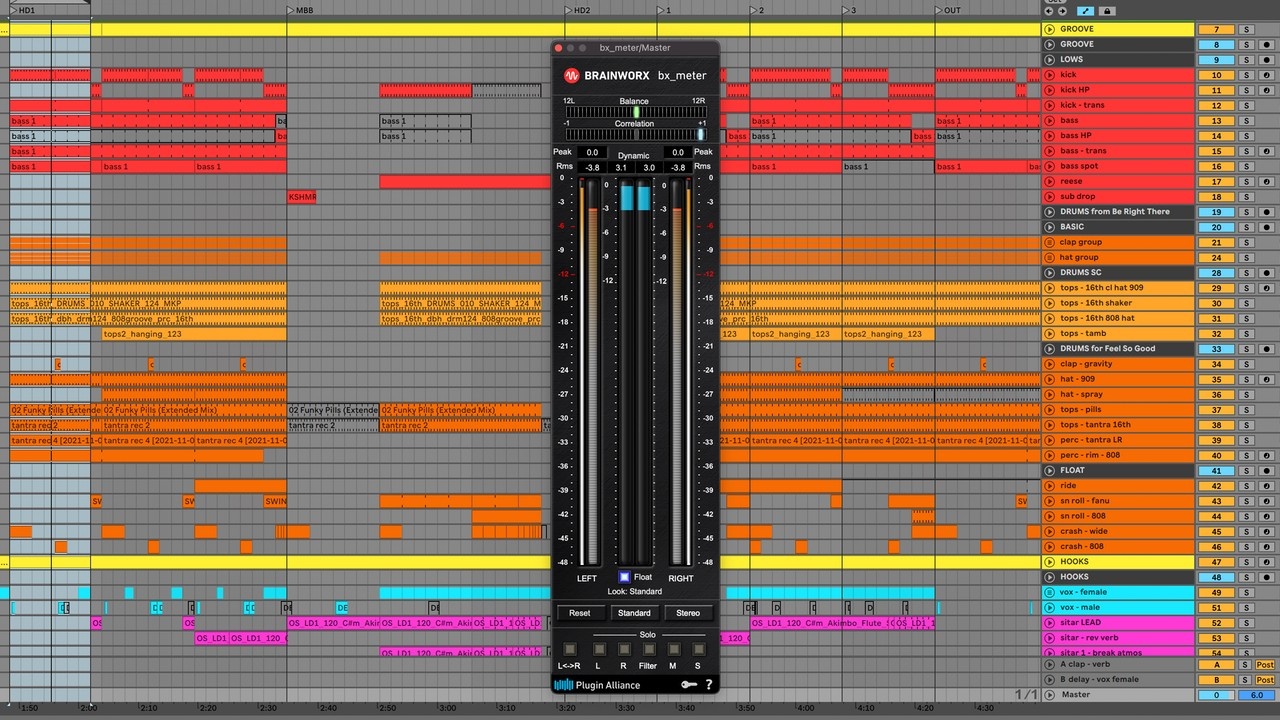Click the clap group track's icon
Screen dimensions: 1280x720
tap(1049, 242)
